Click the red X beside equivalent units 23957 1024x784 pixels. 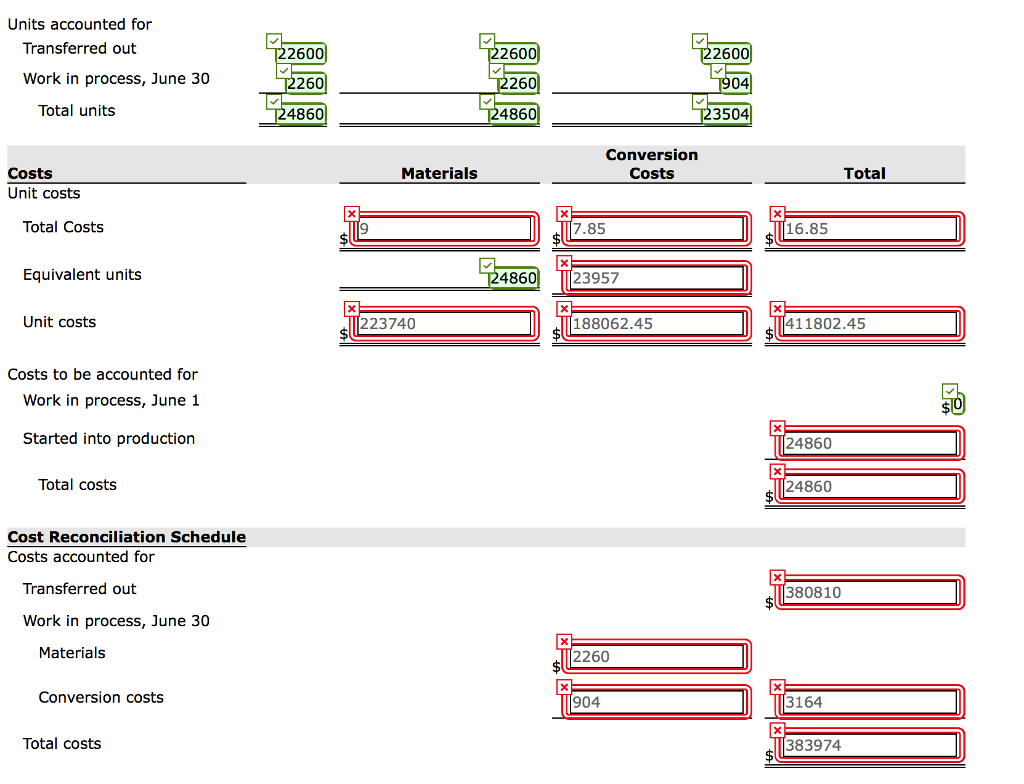click(x=564, y=263)
